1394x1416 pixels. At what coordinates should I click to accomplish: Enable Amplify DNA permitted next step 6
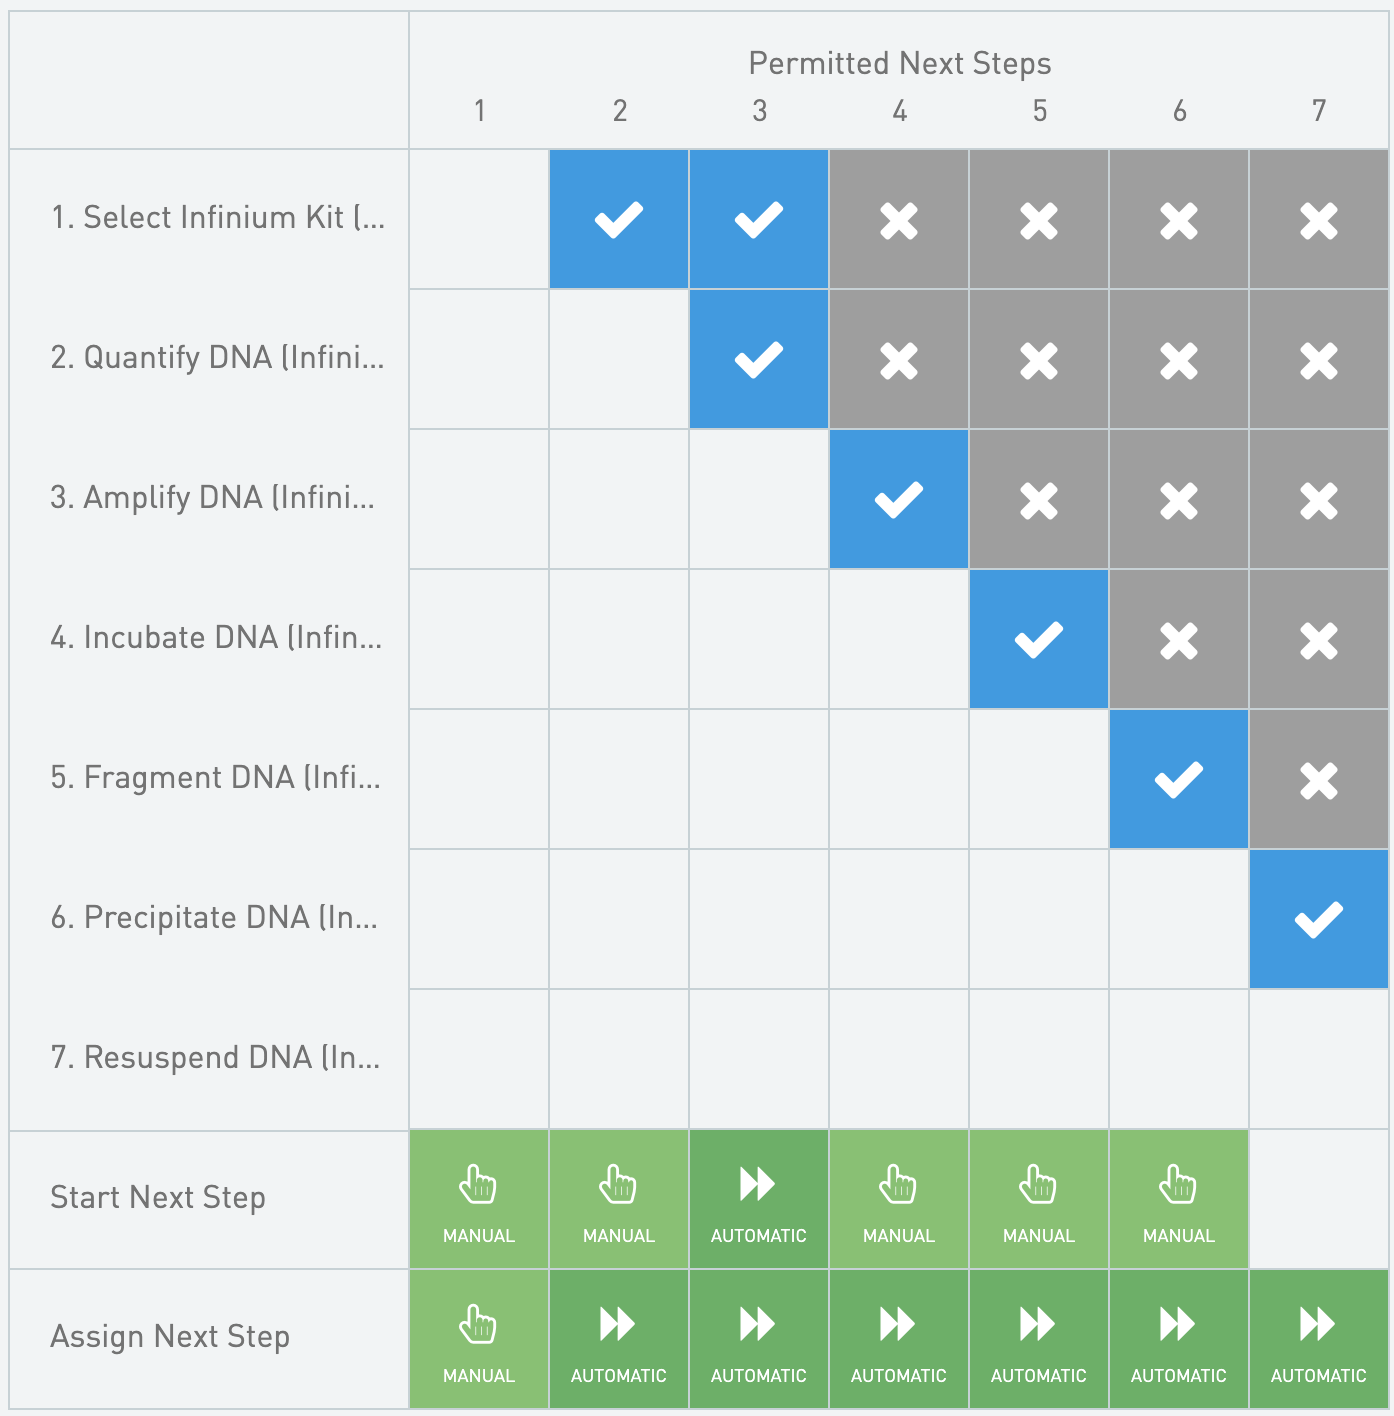1178,499
